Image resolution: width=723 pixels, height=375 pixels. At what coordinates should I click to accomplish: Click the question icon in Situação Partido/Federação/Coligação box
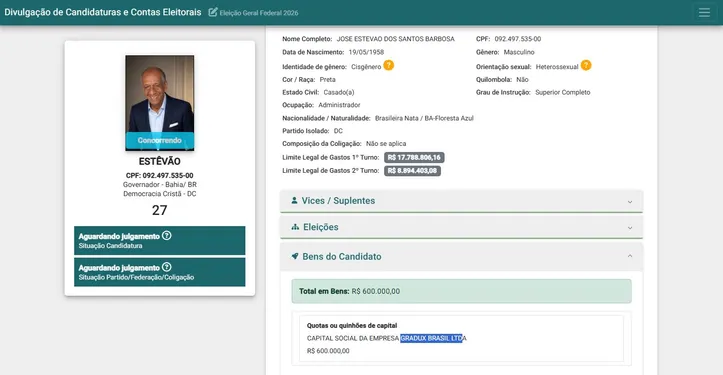pyautogui.click(x=167, y=267)
